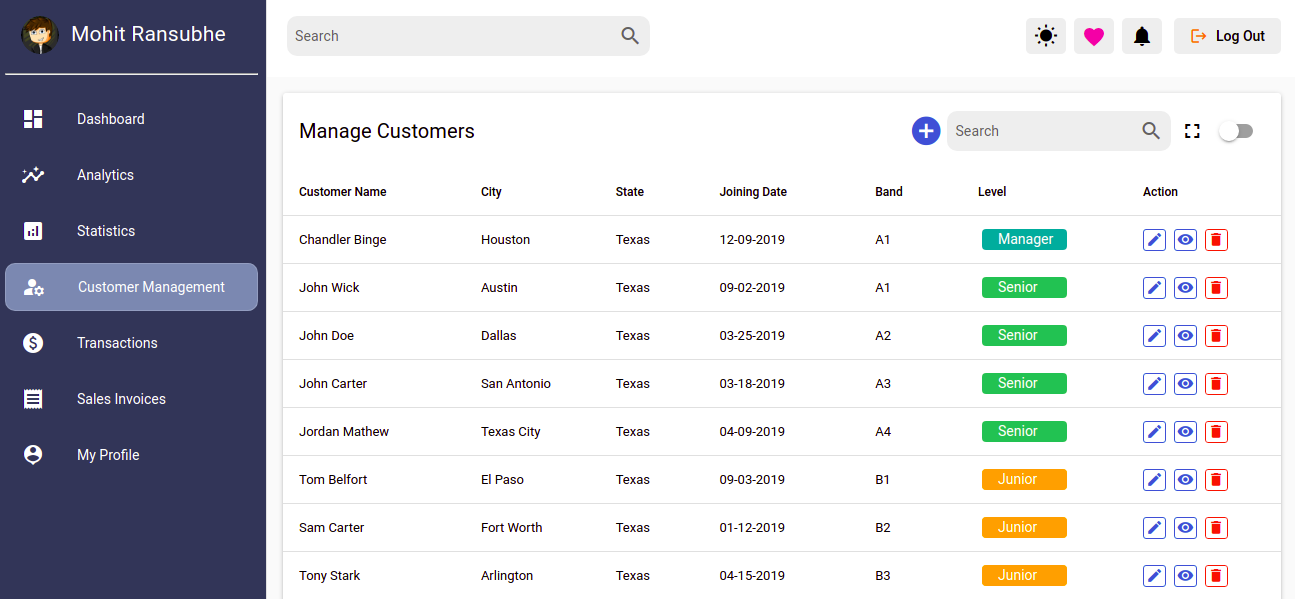Navigate to Transactions in the sidebar
The image size is (1295, 599).
pos(117,343)
